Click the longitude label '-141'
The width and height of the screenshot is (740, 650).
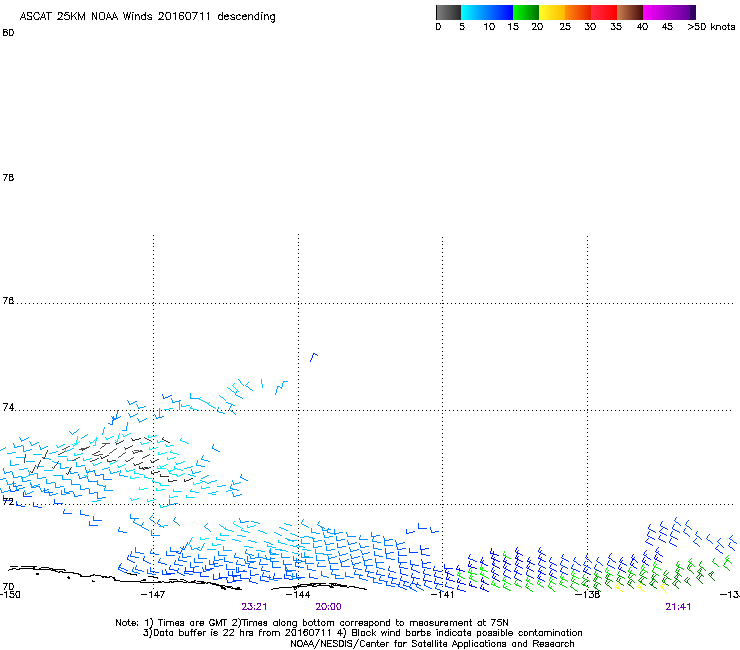coord(442,595)
